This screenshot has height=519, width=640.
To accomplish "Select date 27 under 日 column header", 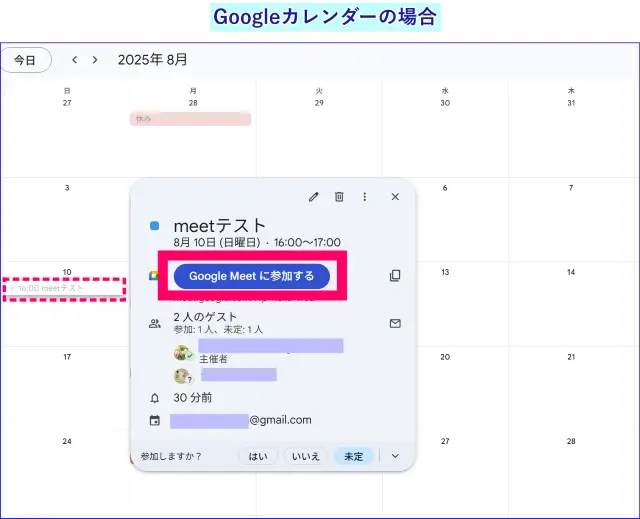I will coord(67,103).
